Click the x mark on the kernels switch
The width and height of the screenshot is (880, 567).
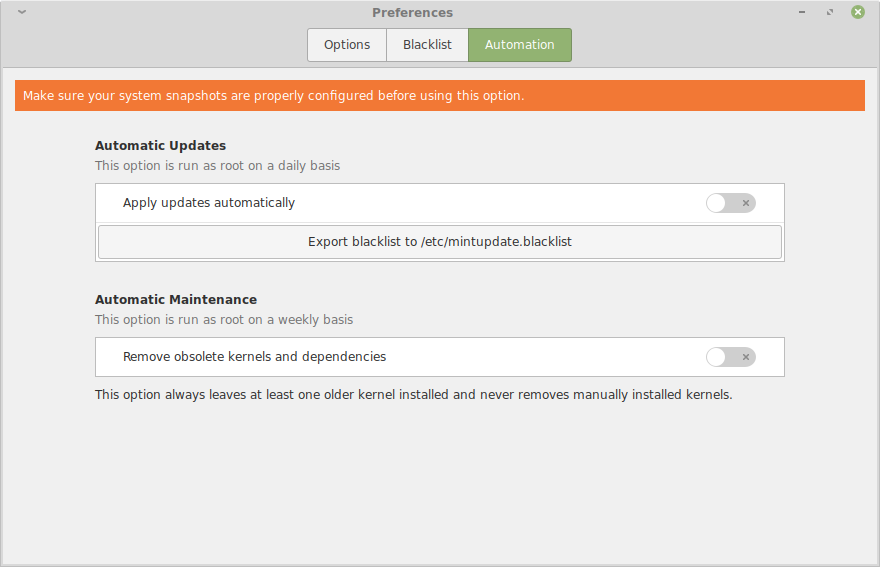point(745,357)
